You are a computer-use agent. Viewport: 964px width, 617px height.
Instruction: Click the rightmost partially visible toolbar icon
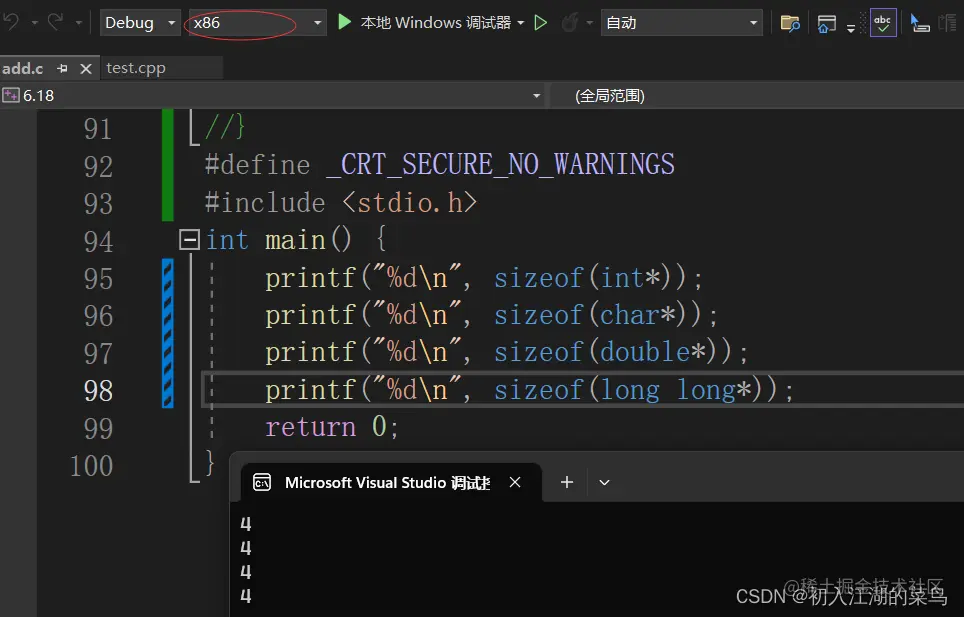coord(949,23)
